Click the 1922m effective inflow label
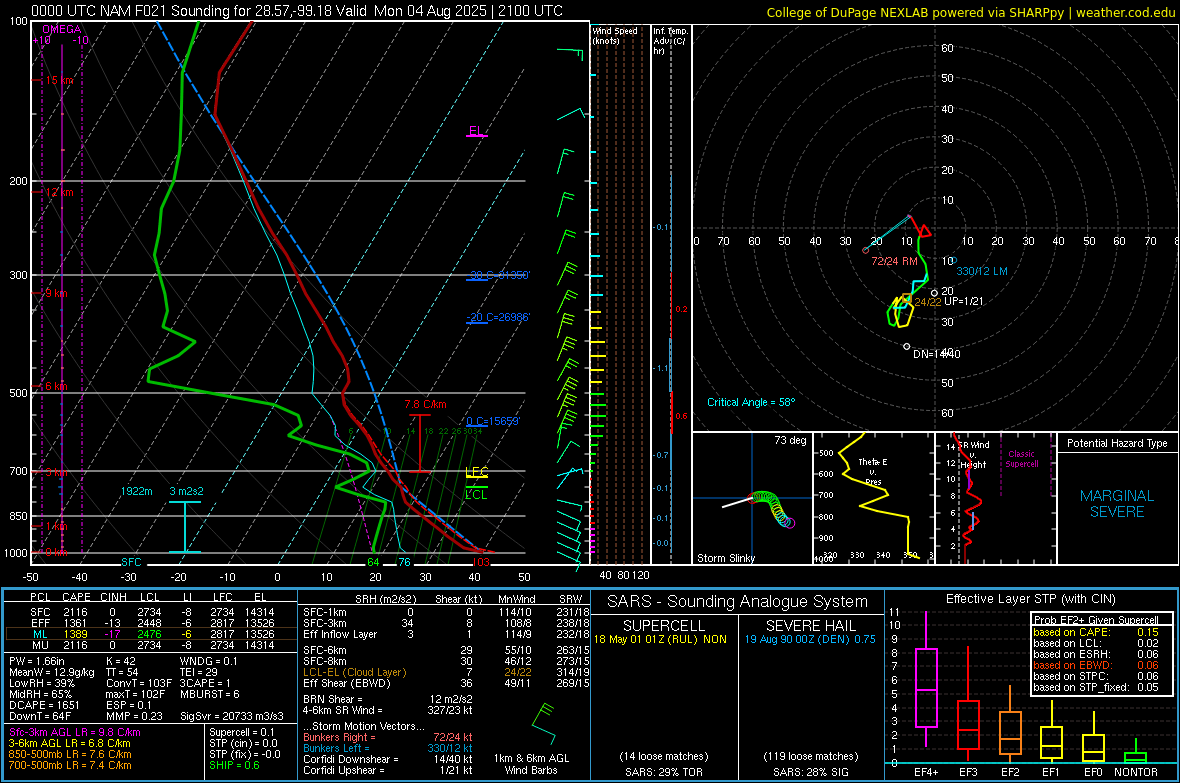Image resolution: width=1180 pixels, height=783 pixels. 136,491
